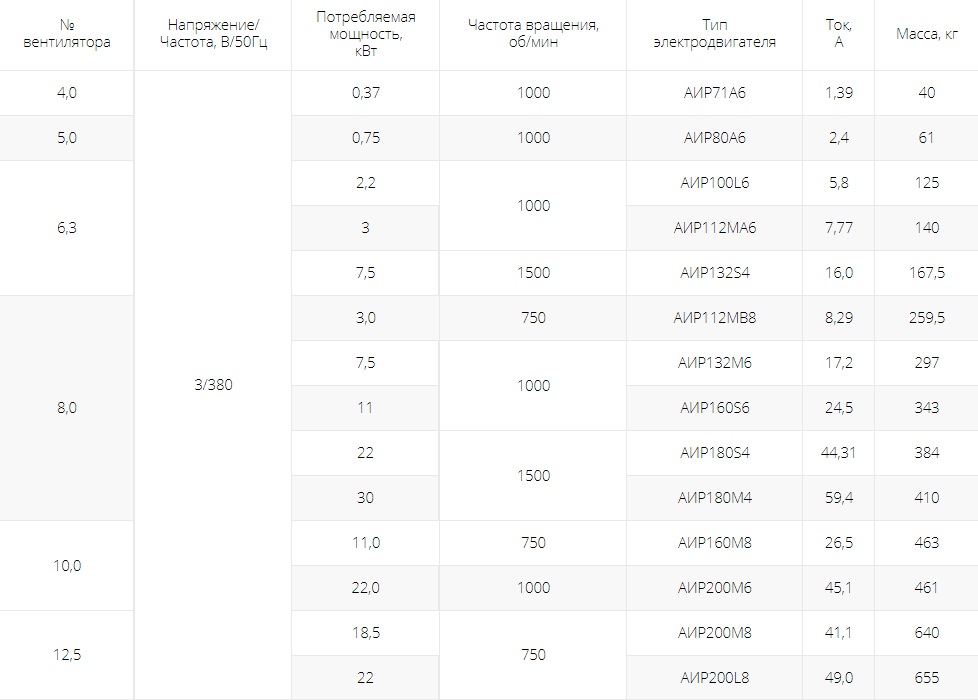Screen dimensions: 978x700
Task: Click the АИР112МА6 motor cell
Action: [x=715, y=228]
